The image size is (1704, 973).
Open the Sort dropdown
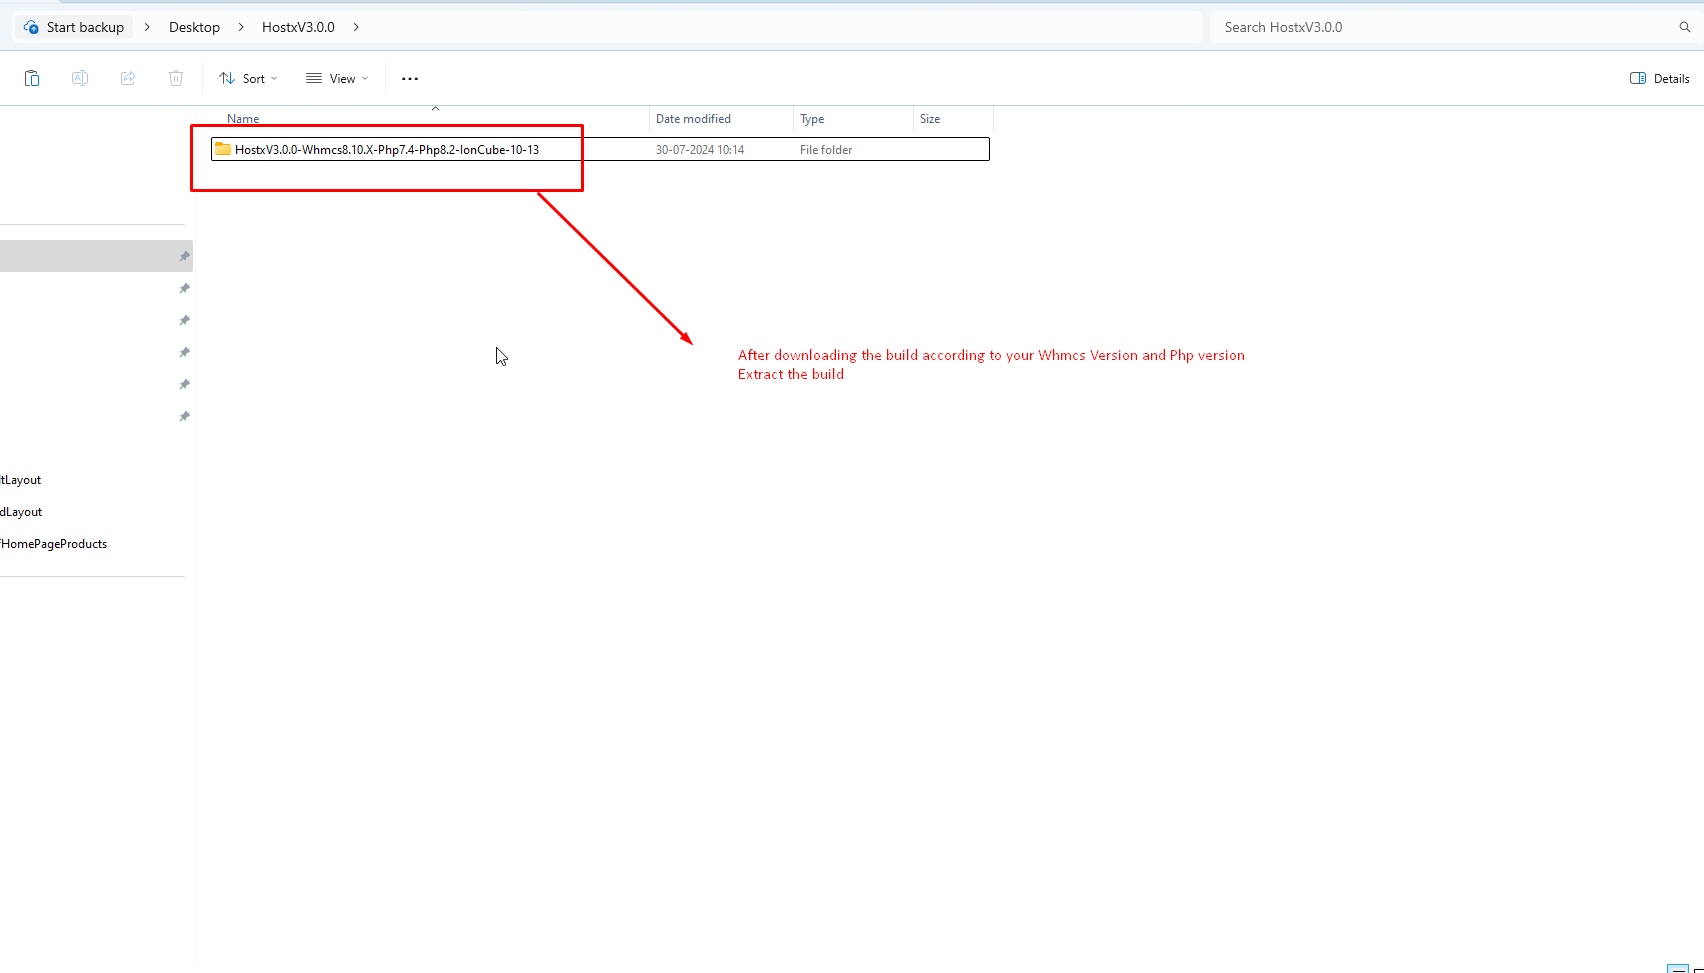click(248, 78)
